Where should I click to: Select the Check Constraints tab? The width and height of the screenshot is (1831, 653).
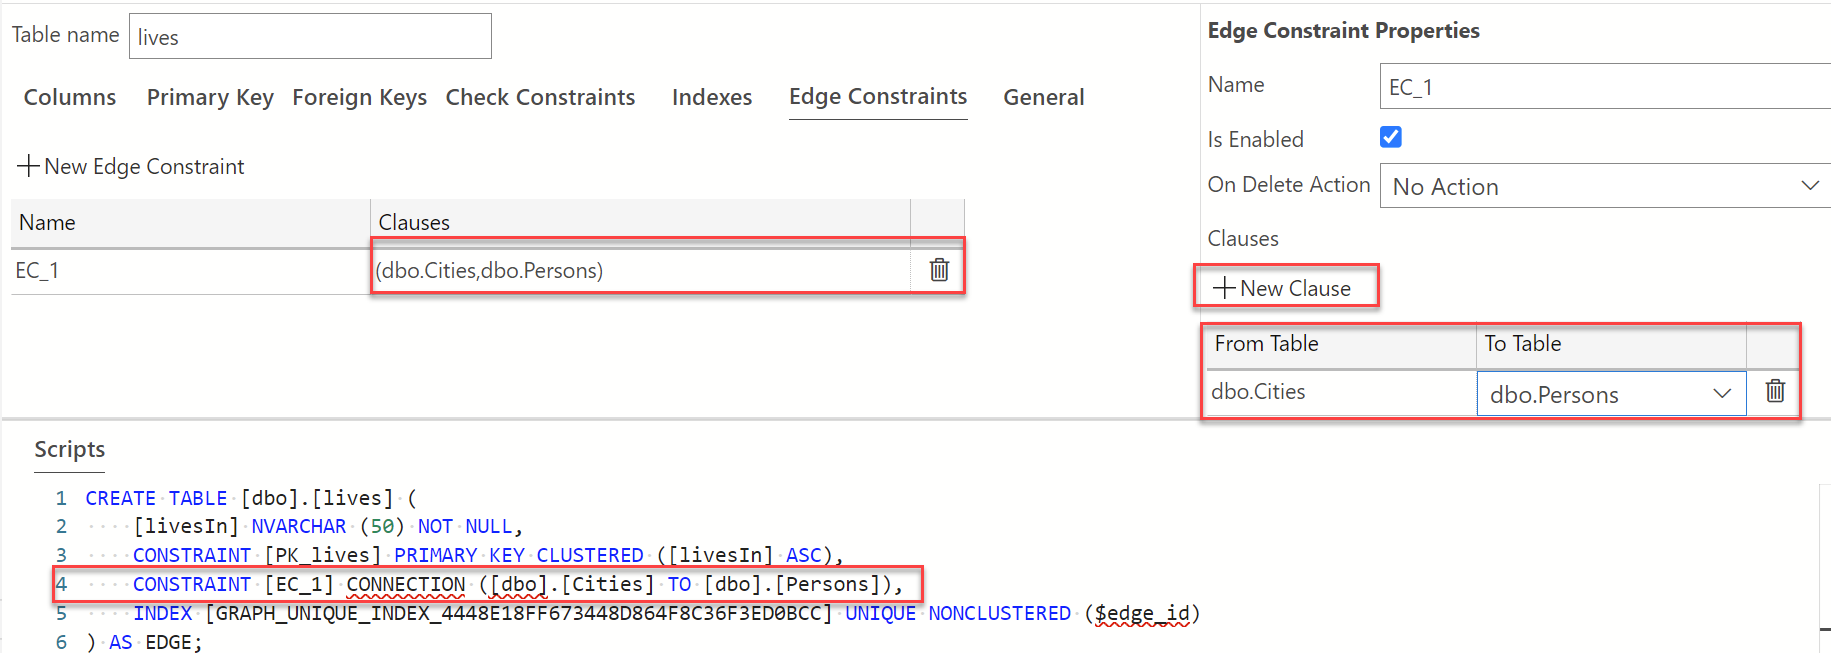[540, 97]
